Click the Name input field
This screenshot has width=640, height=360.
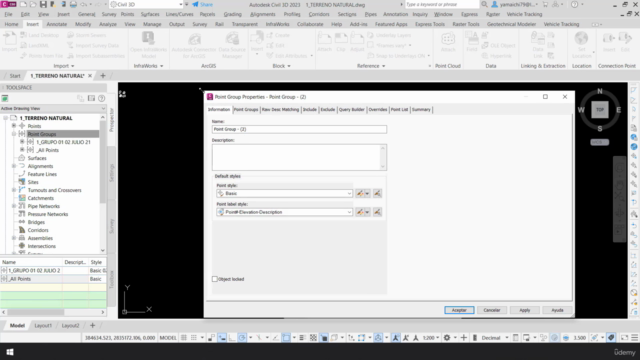click(299, 129)
